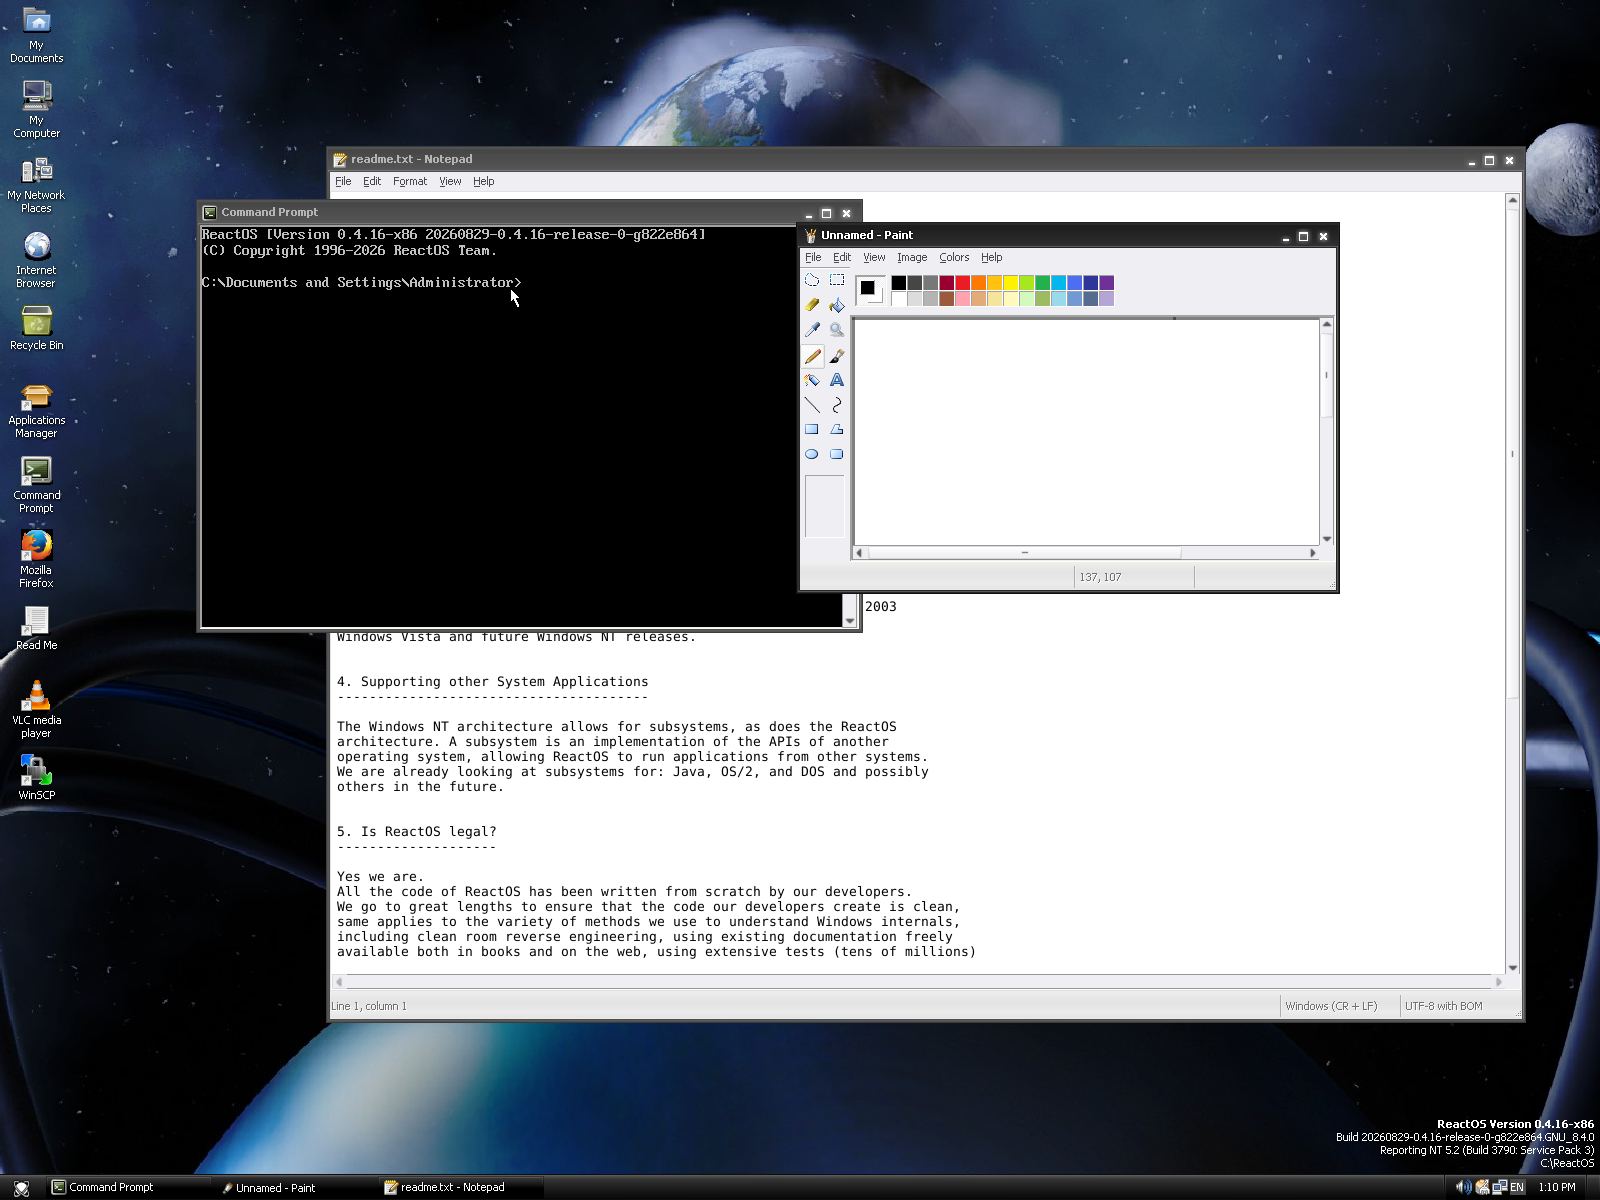Open Notepad's Help menu
This screenshot has height=1200, width=1600.
484,181
